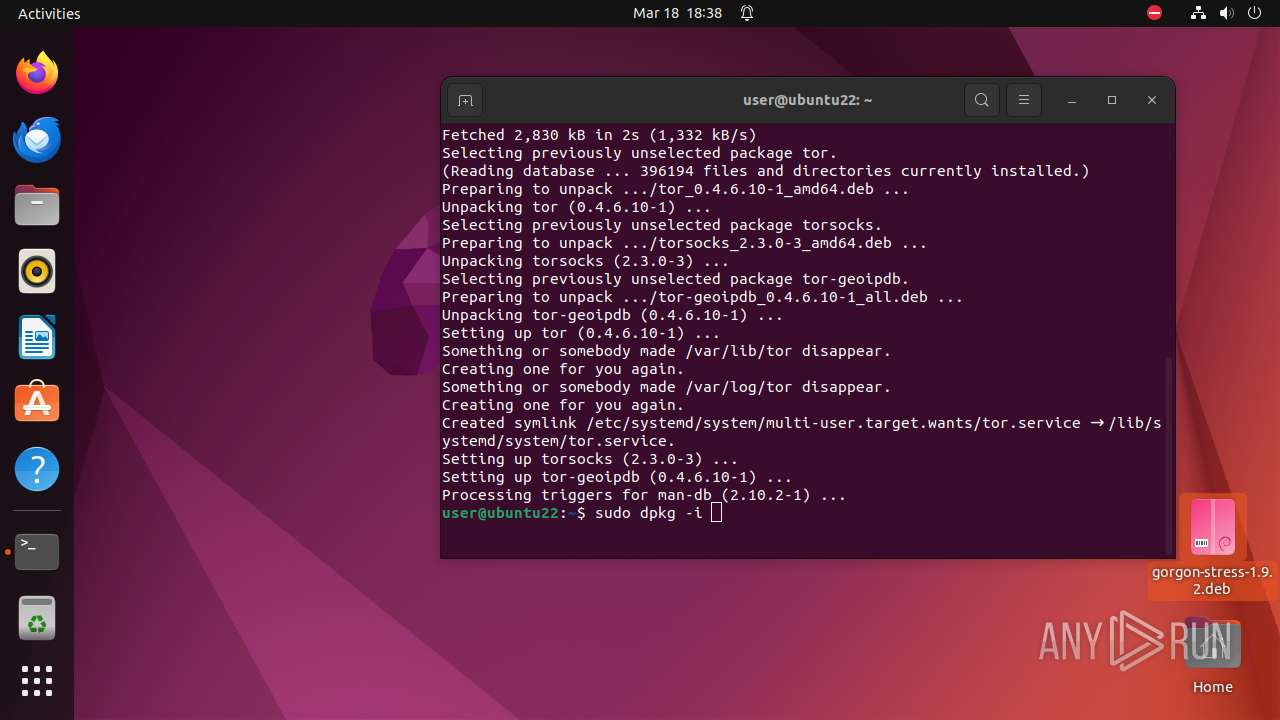This screenshot has width=1280, height=720.
Task: Open LibreOffice Writer from the dock
Action: click(37, 337)
